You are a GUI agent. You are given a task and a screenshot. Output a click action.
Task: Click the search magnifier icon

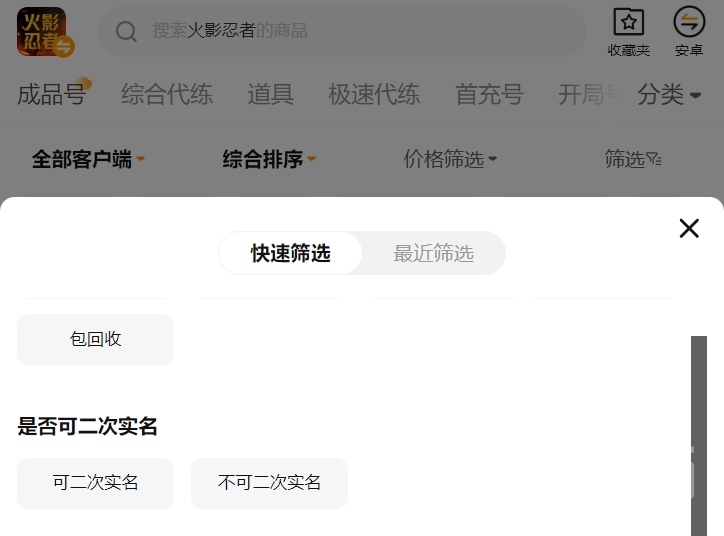(x=126, y=32)
